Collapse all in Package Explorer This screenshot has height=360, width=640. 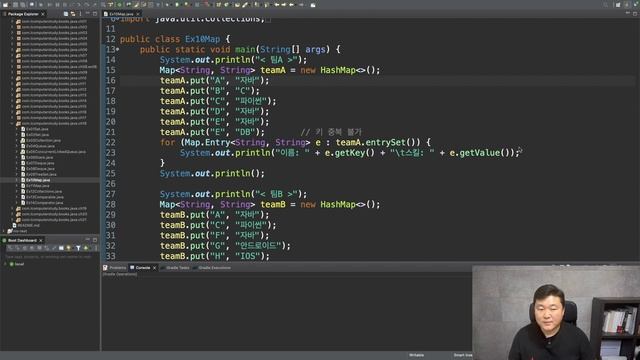[65, 14]
